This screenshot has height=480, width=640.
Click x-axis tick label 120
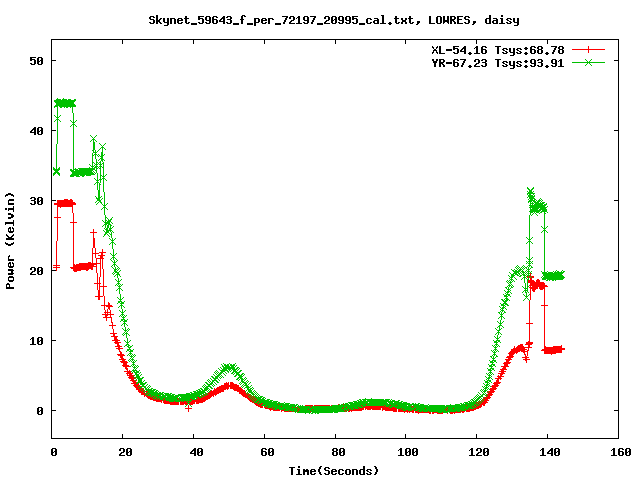[x=479, y=452]
